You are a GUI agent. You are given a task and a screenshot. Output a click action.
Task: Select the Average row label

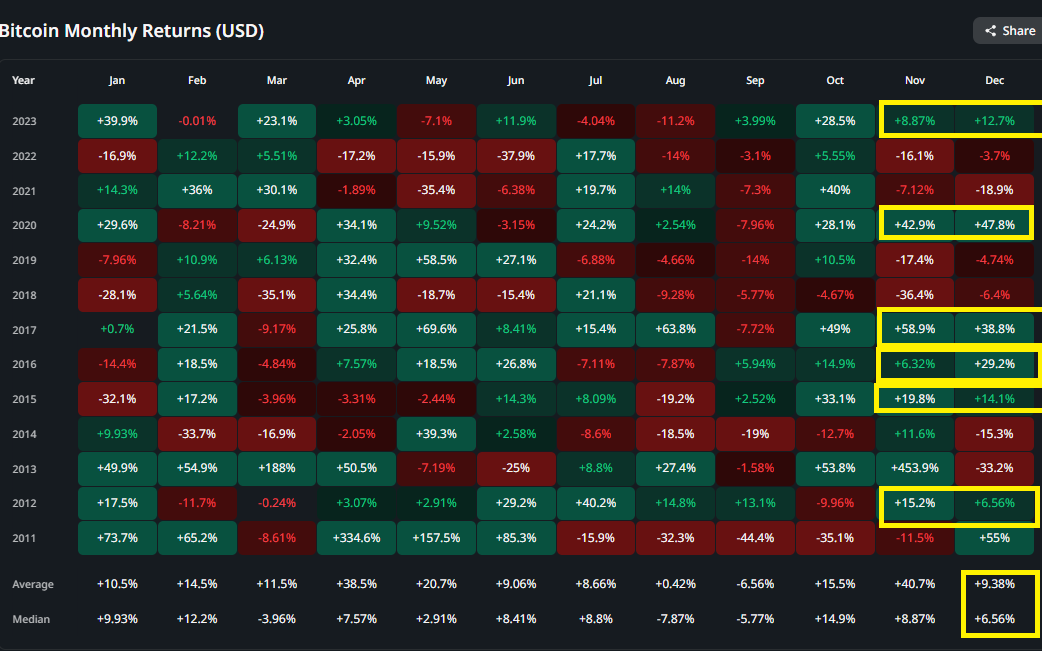pos(33,585)
